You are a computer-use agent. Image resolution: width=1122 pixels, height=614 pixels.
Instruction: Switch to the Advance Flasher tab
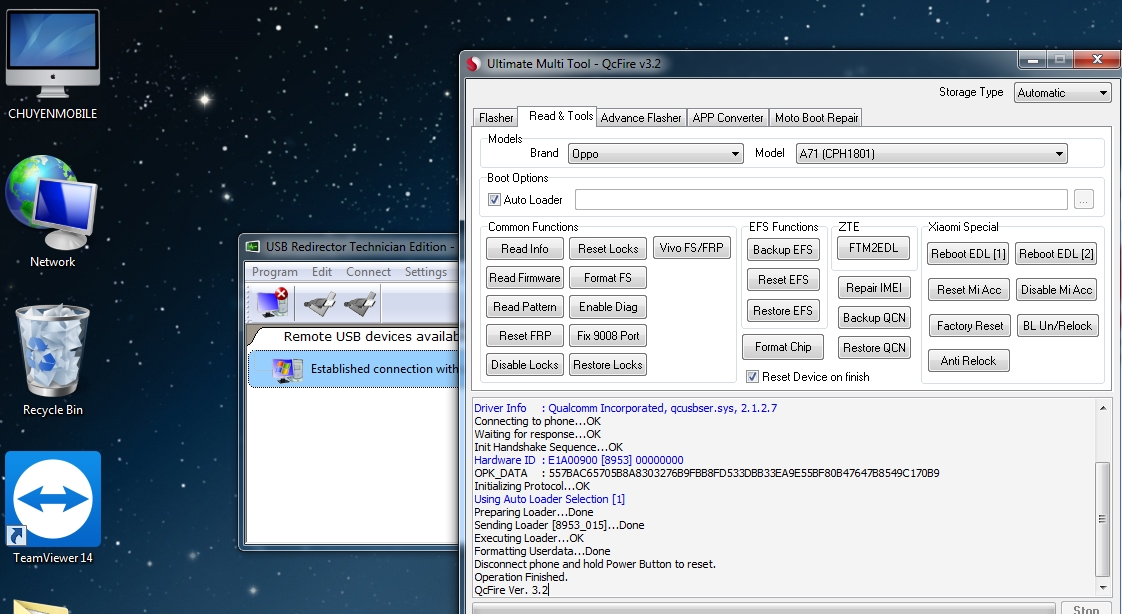641,118
